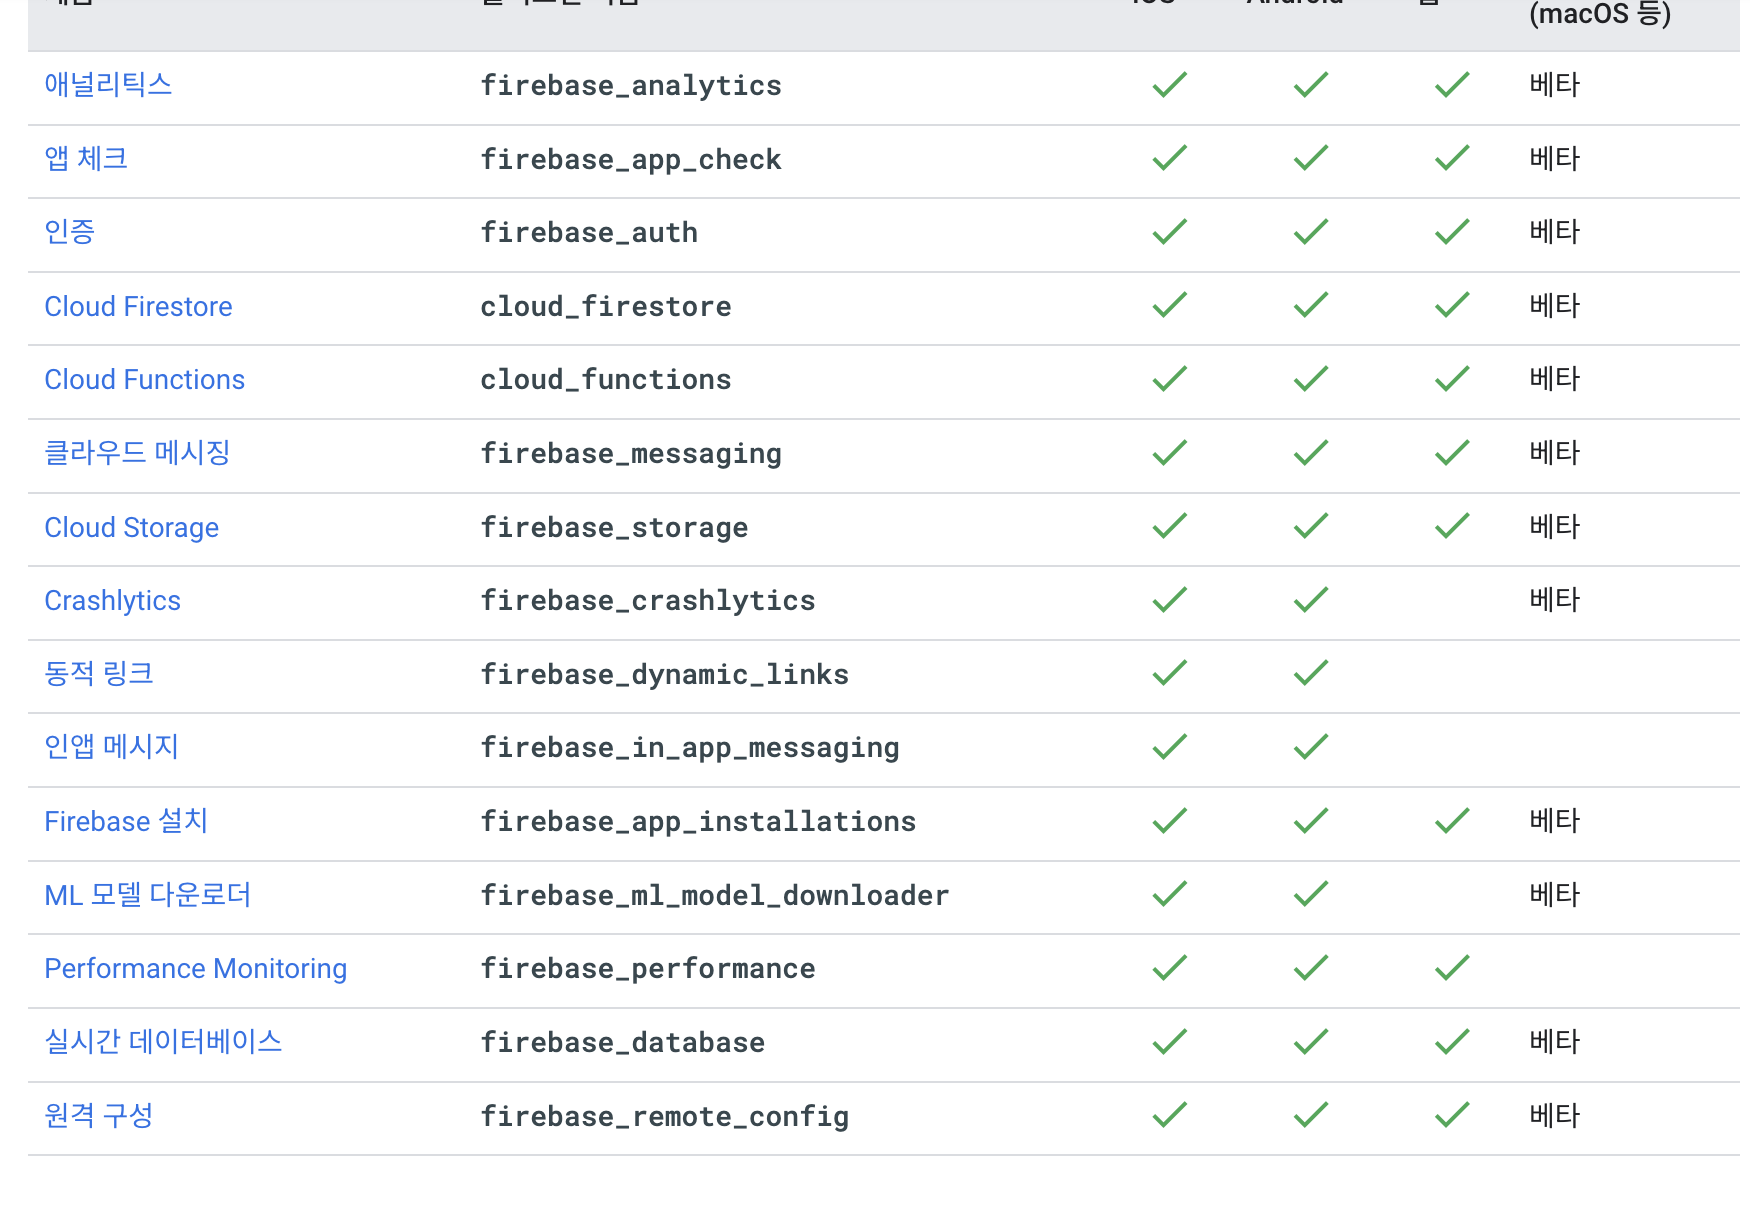Open the 실시간 데이터베이스 link
Screen dimensions: 1750x1212
point(163,1042)
